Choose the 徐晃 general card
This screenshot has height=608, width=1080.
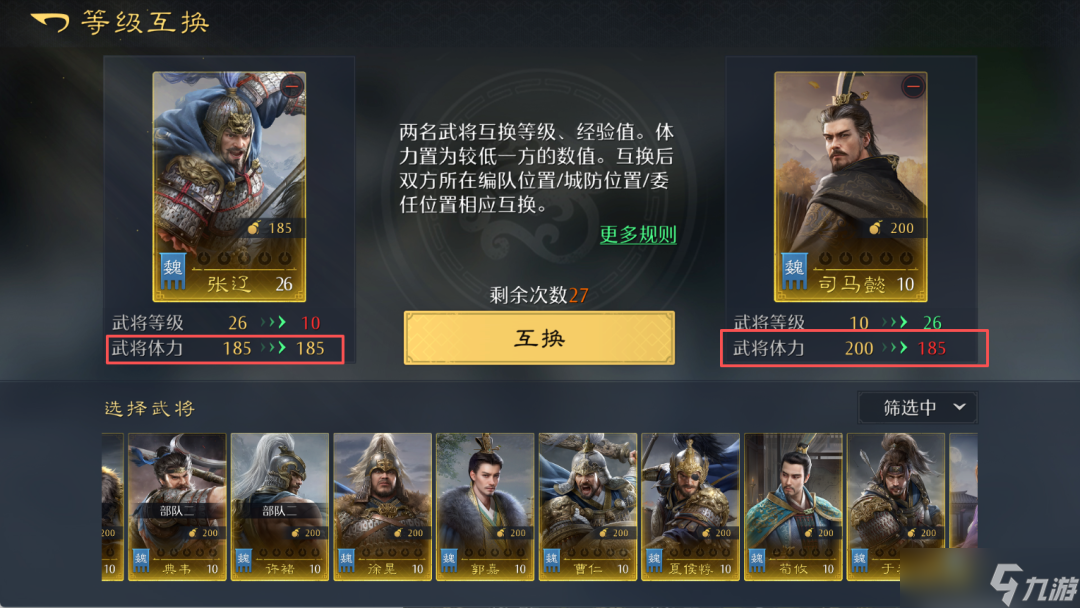tap(382, 507)
